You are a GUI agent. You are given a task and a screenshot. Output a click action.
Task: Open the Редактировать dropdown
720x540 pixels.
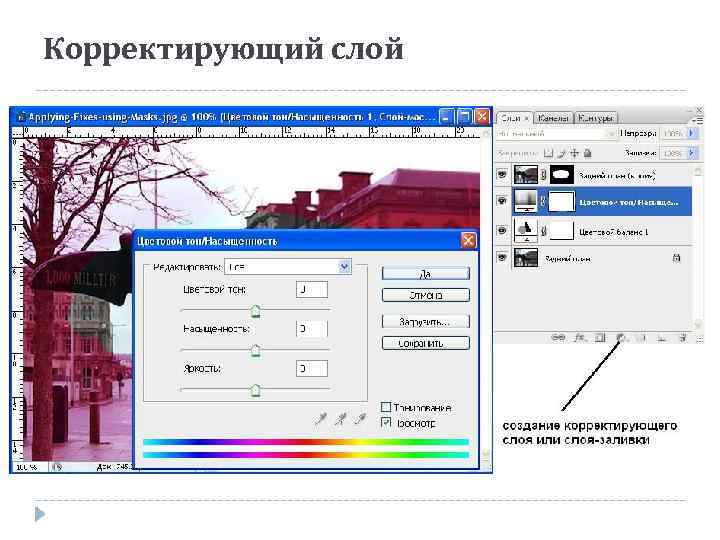pos(288,267)
